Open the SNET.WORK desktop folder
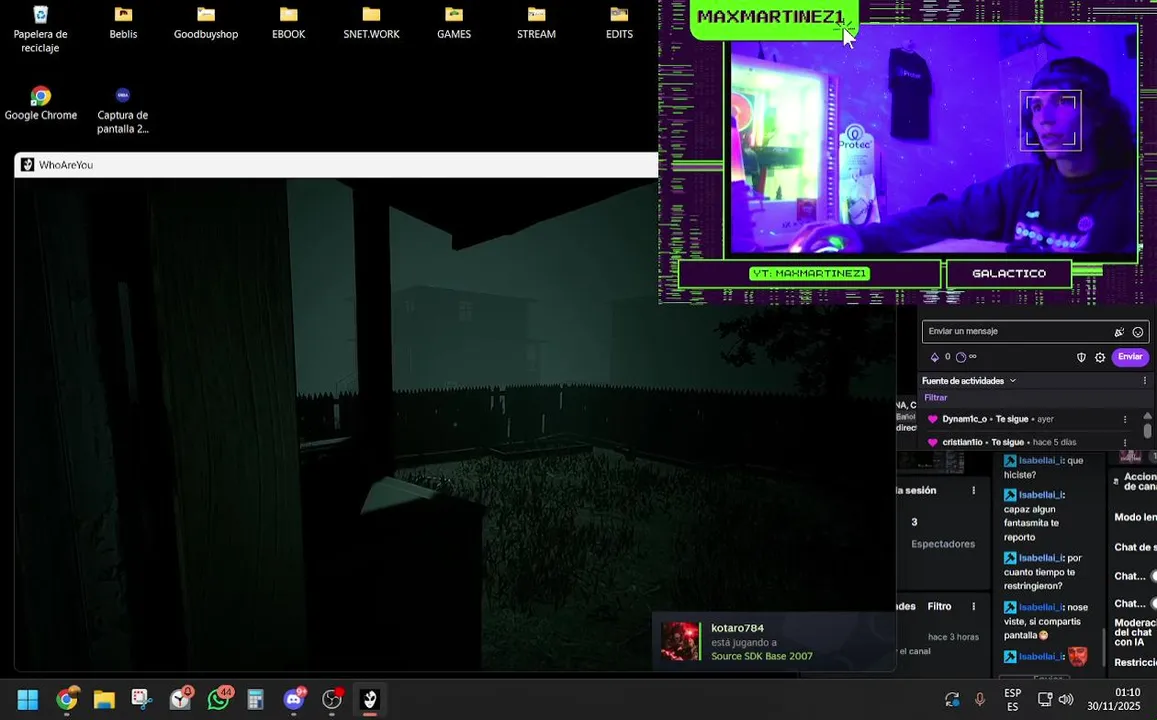 click(371, 23)
